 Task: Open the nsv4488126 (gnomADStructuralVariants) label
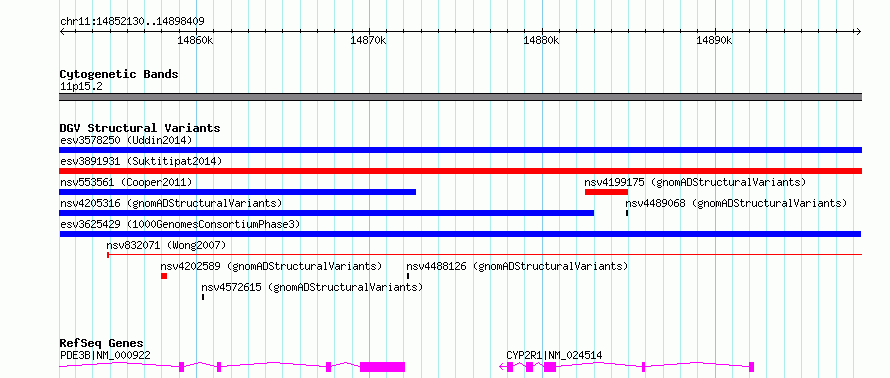pyautogui.click(x=517, y=266)
